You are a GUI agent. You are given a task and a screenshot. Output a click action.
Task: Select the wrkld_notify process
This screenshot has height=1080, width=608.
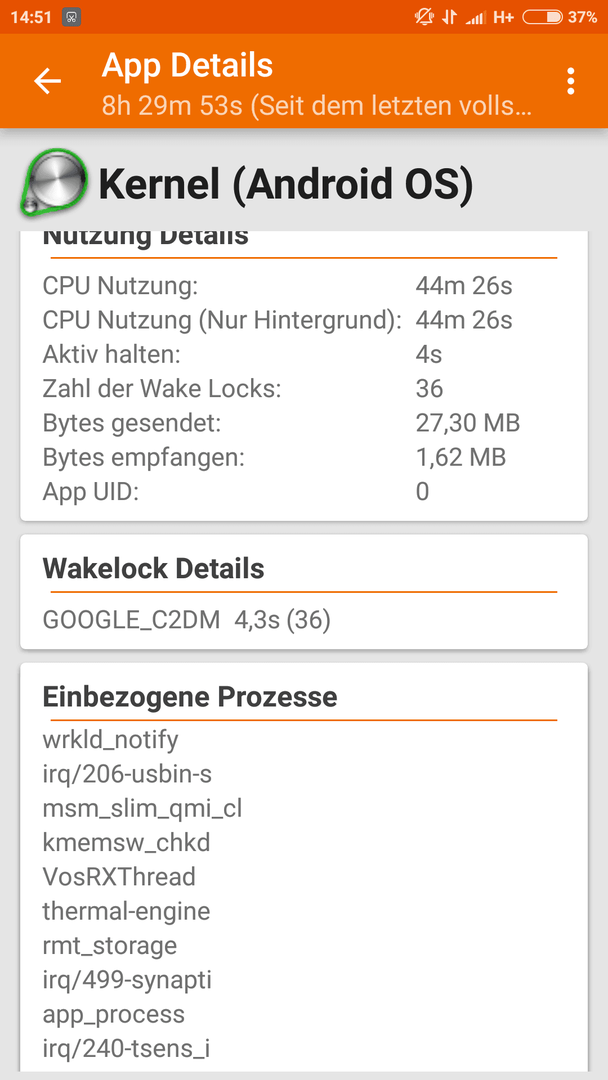click(111, 740)
